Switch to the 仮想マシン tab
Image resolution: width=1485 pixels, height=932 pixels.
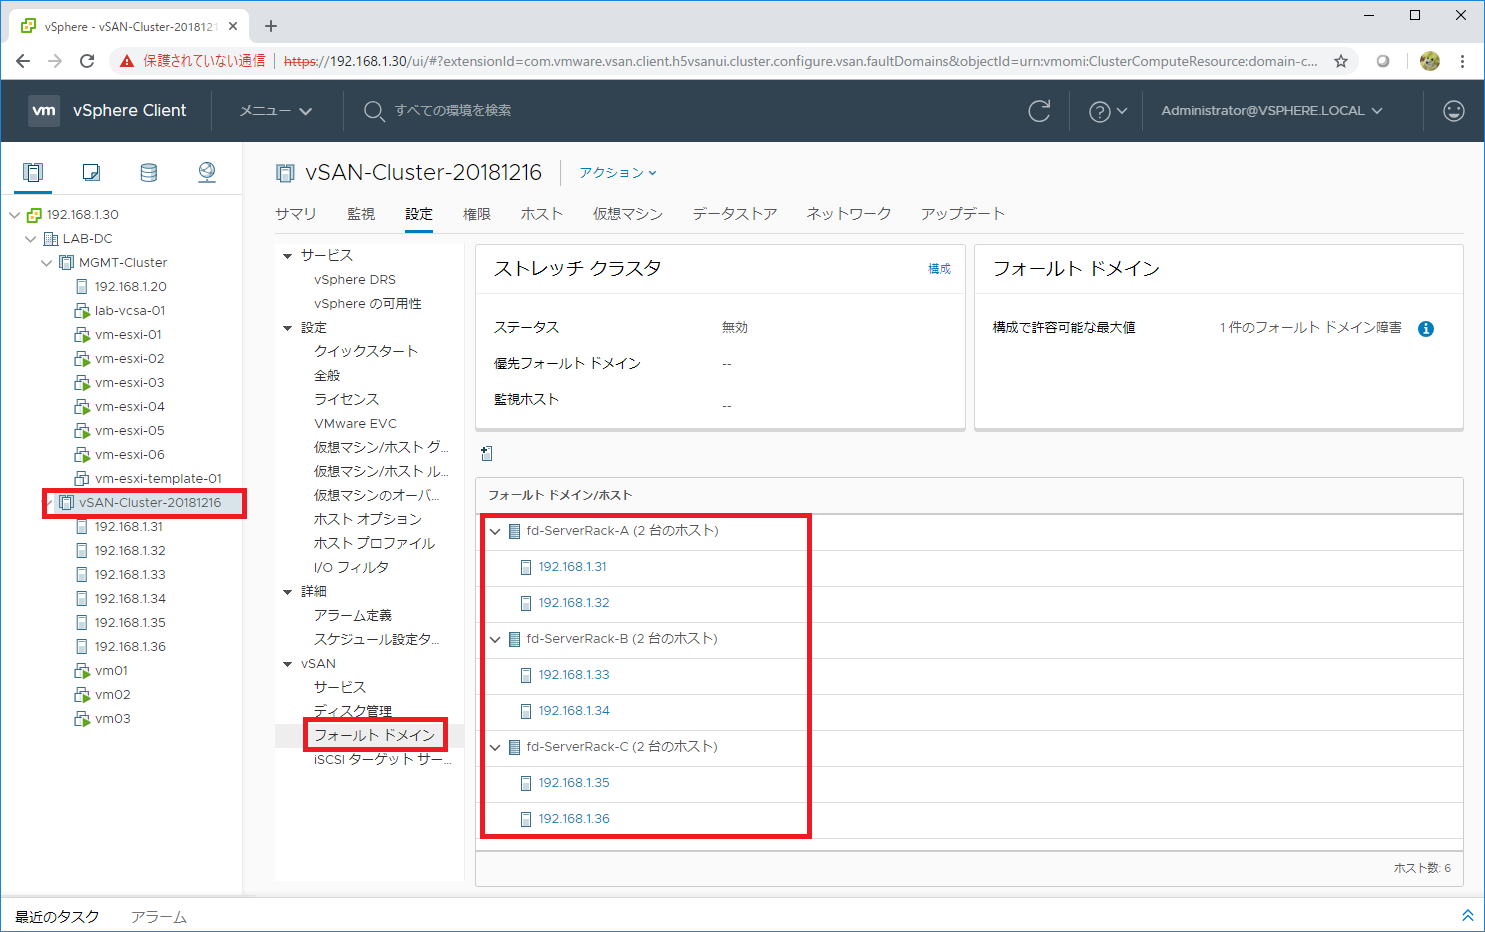tap(628, 214)
